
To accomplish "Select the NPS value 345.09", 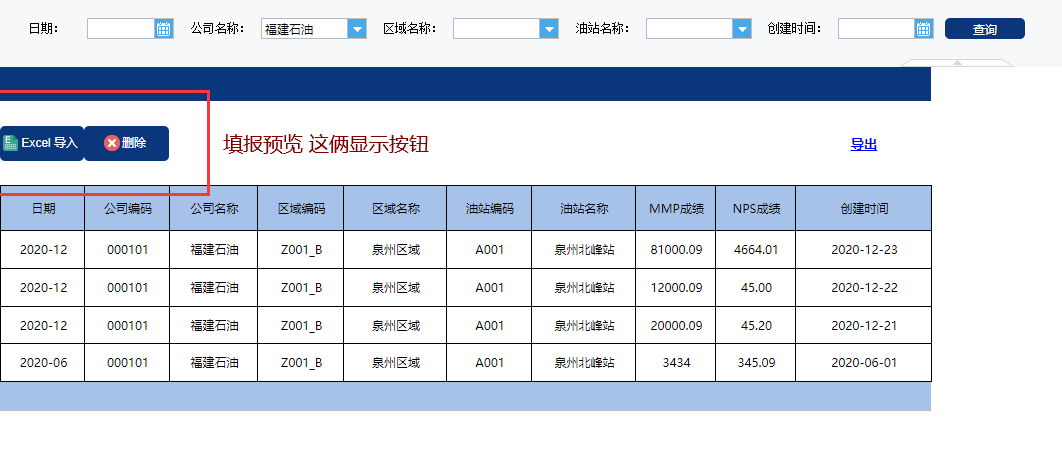I will 756,363.
